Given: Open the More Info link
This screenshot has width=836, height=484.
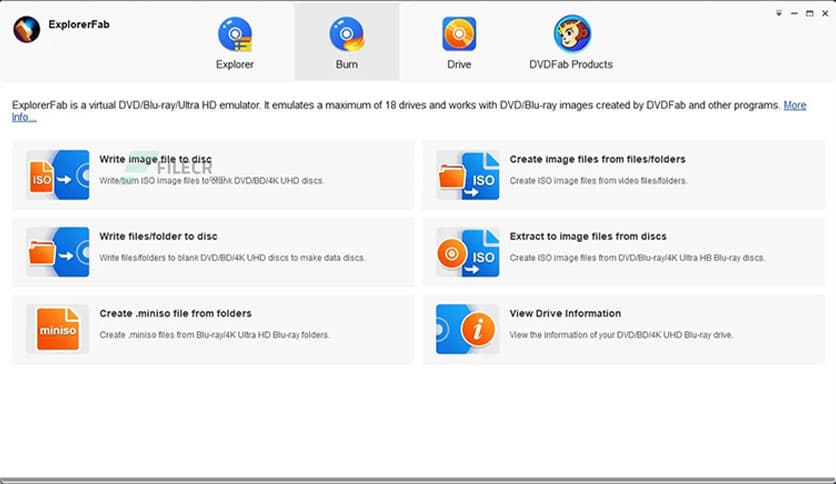Looking at the screenshot, I should pos(795,106).
